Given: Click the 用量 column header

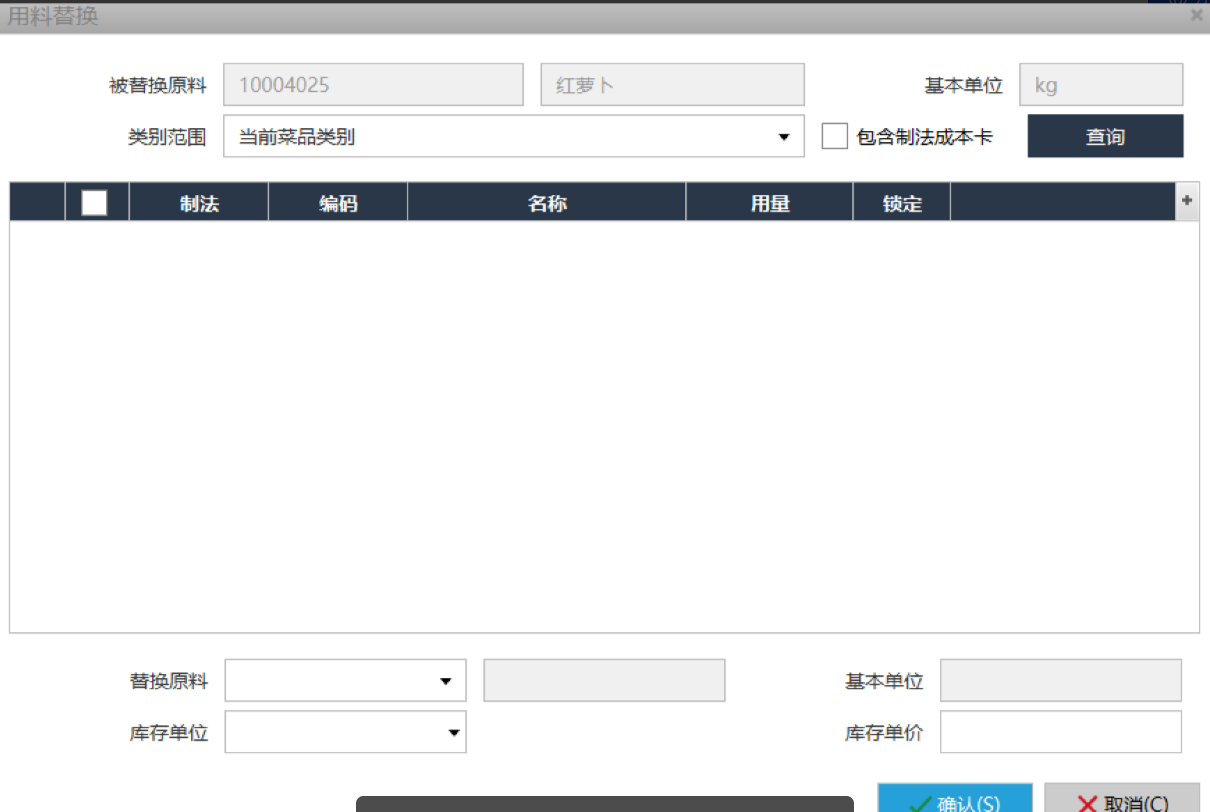Looking at the screenshot, I should [x=770, y=204].
